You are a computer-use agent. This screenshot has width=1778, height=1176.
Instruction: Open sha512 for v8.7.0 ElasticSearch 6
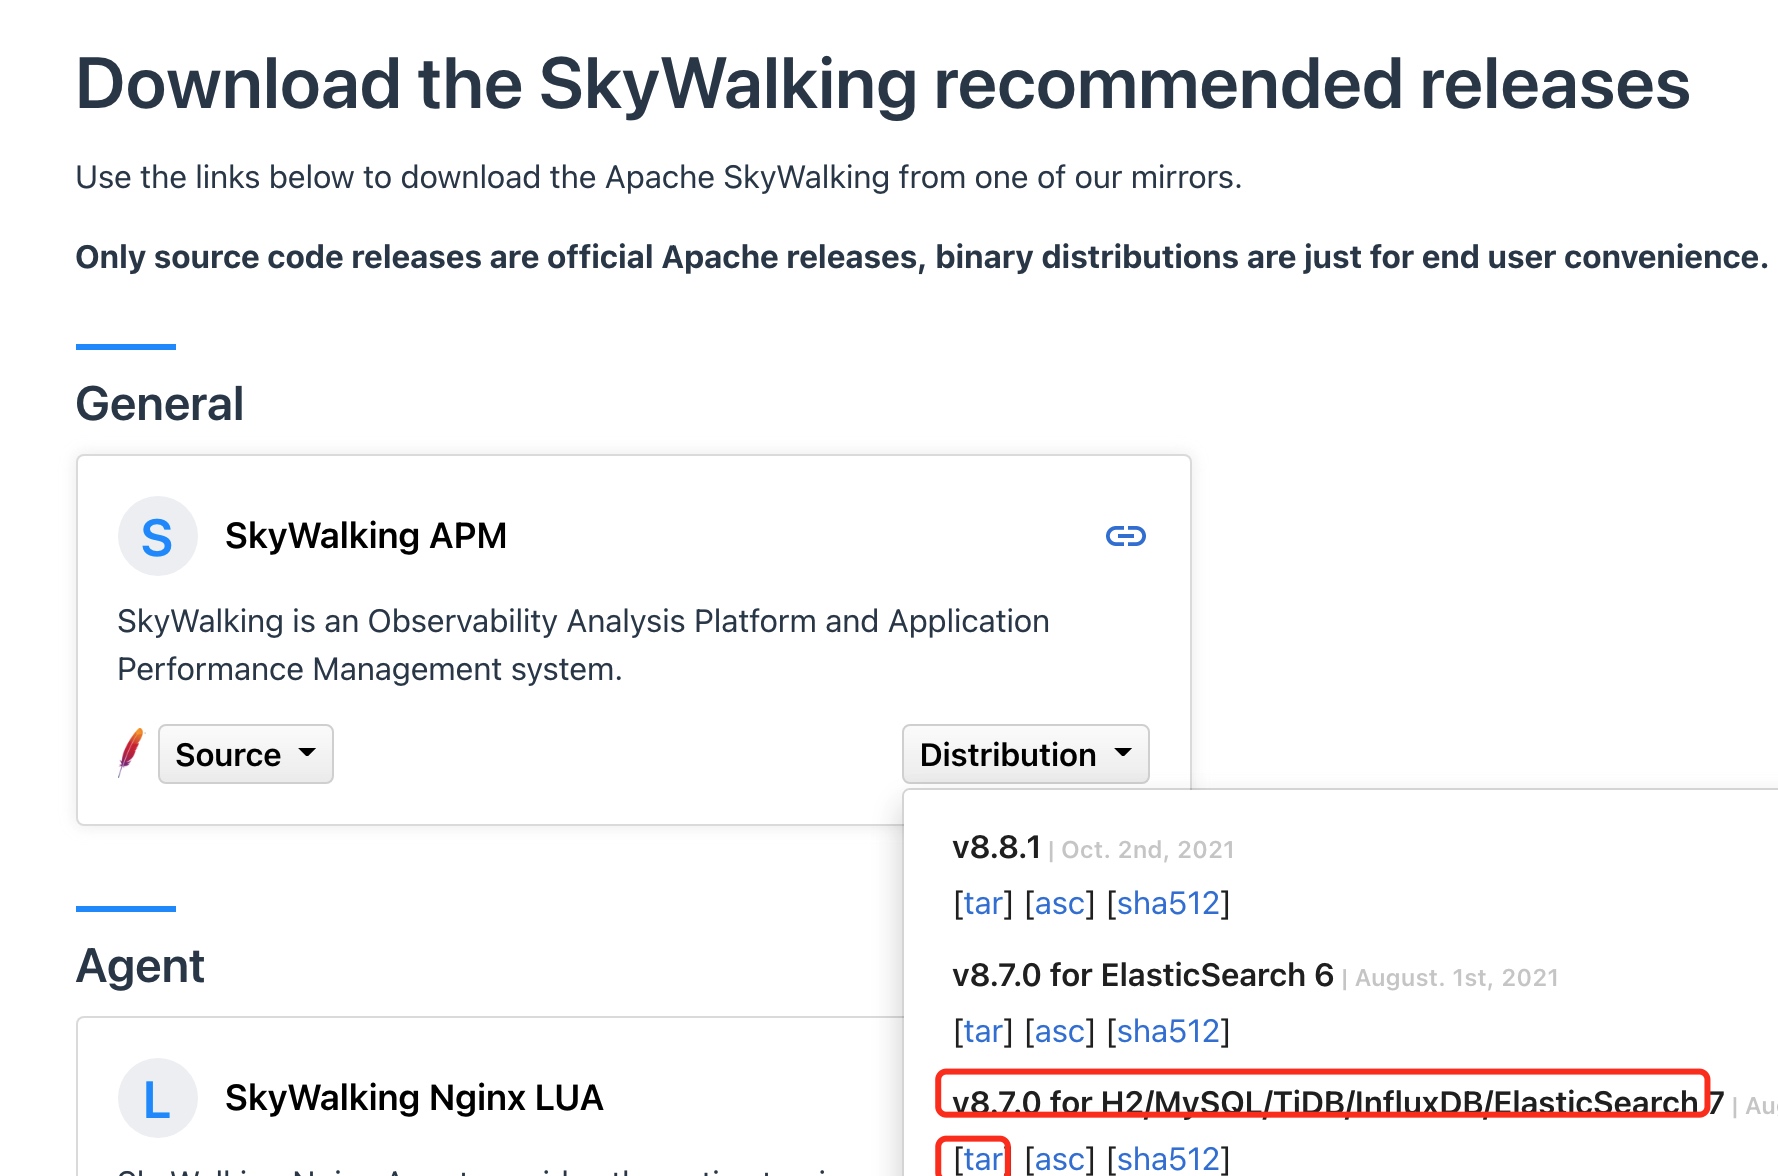click(x=1168, y=1031)
